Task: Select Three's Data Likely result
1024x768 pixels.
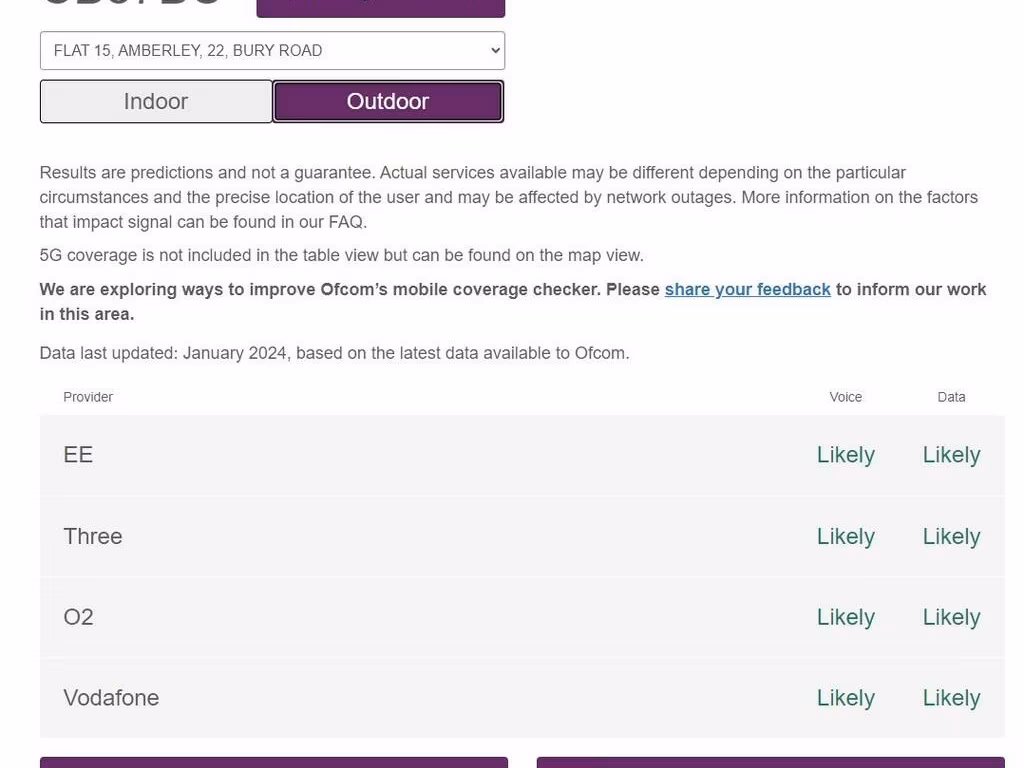Action: pos(951,536)
